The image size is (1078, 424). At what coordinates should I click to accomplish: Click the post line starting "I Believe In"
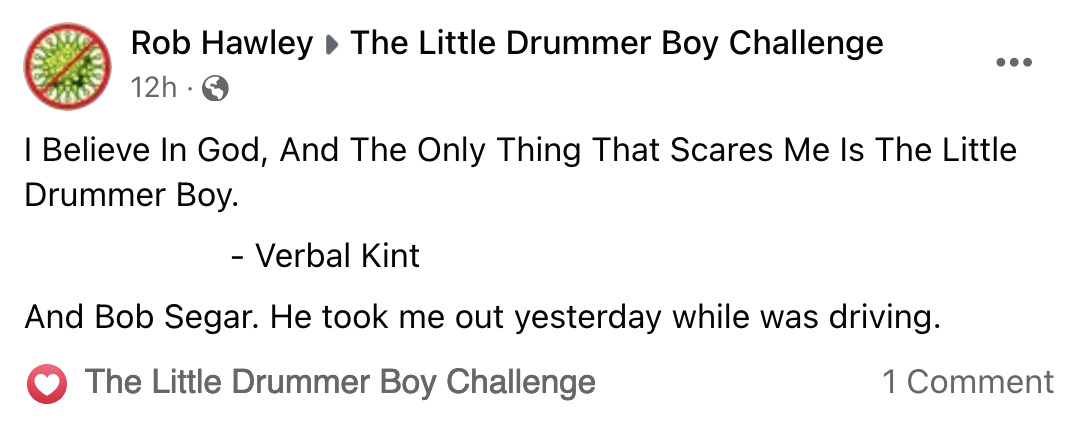pos(520,151)
